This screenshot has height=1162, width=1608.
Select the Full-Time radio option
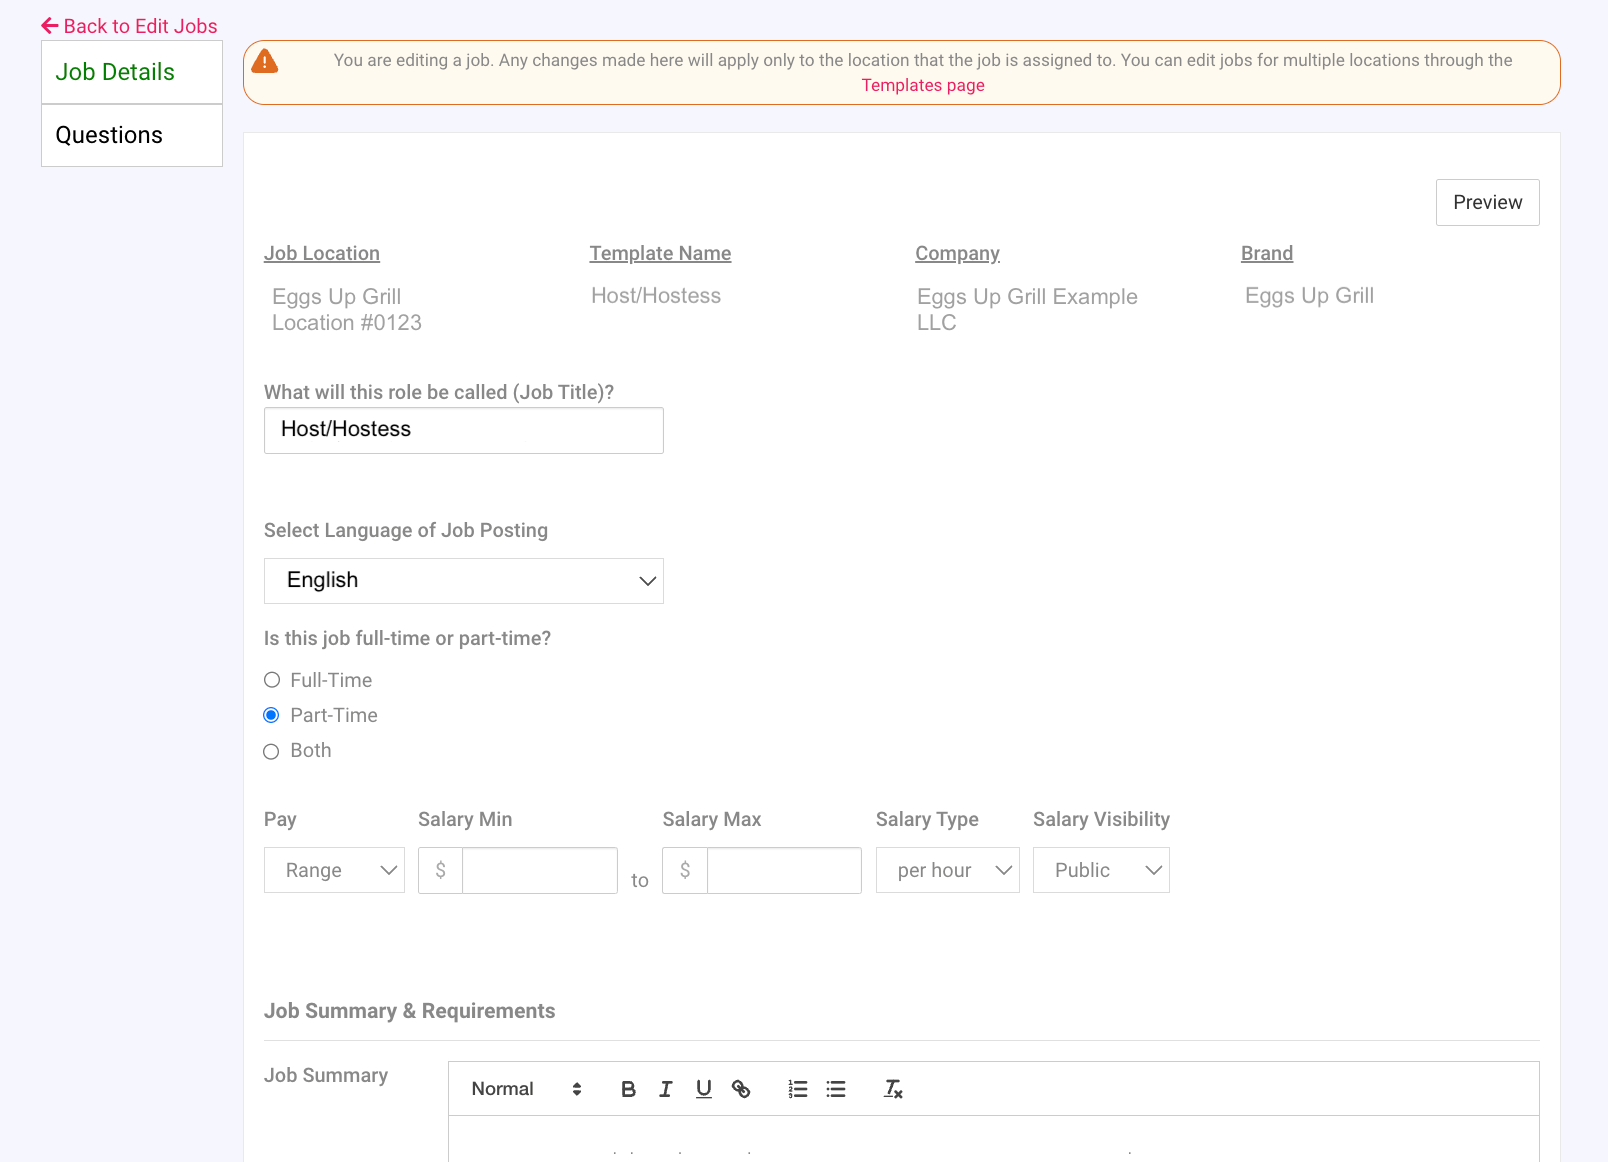[x=272, y=680]
